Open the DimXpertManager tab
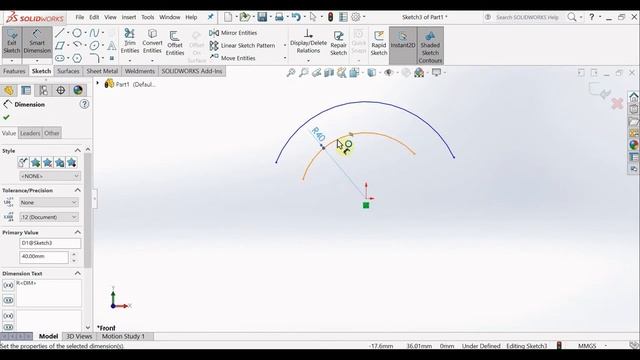Screen dimensions: 640x360 pos(60,90)
